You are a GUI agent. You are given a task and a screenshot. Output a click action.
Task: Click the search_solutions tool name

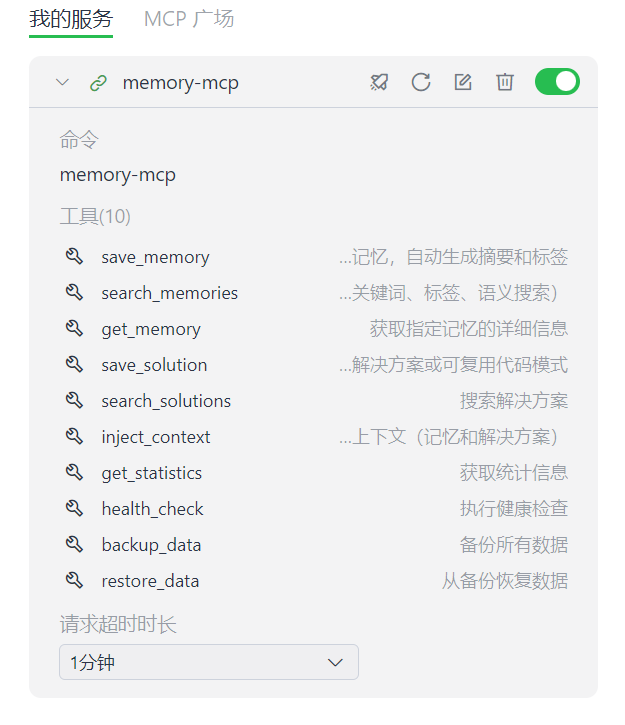point(165,401)
